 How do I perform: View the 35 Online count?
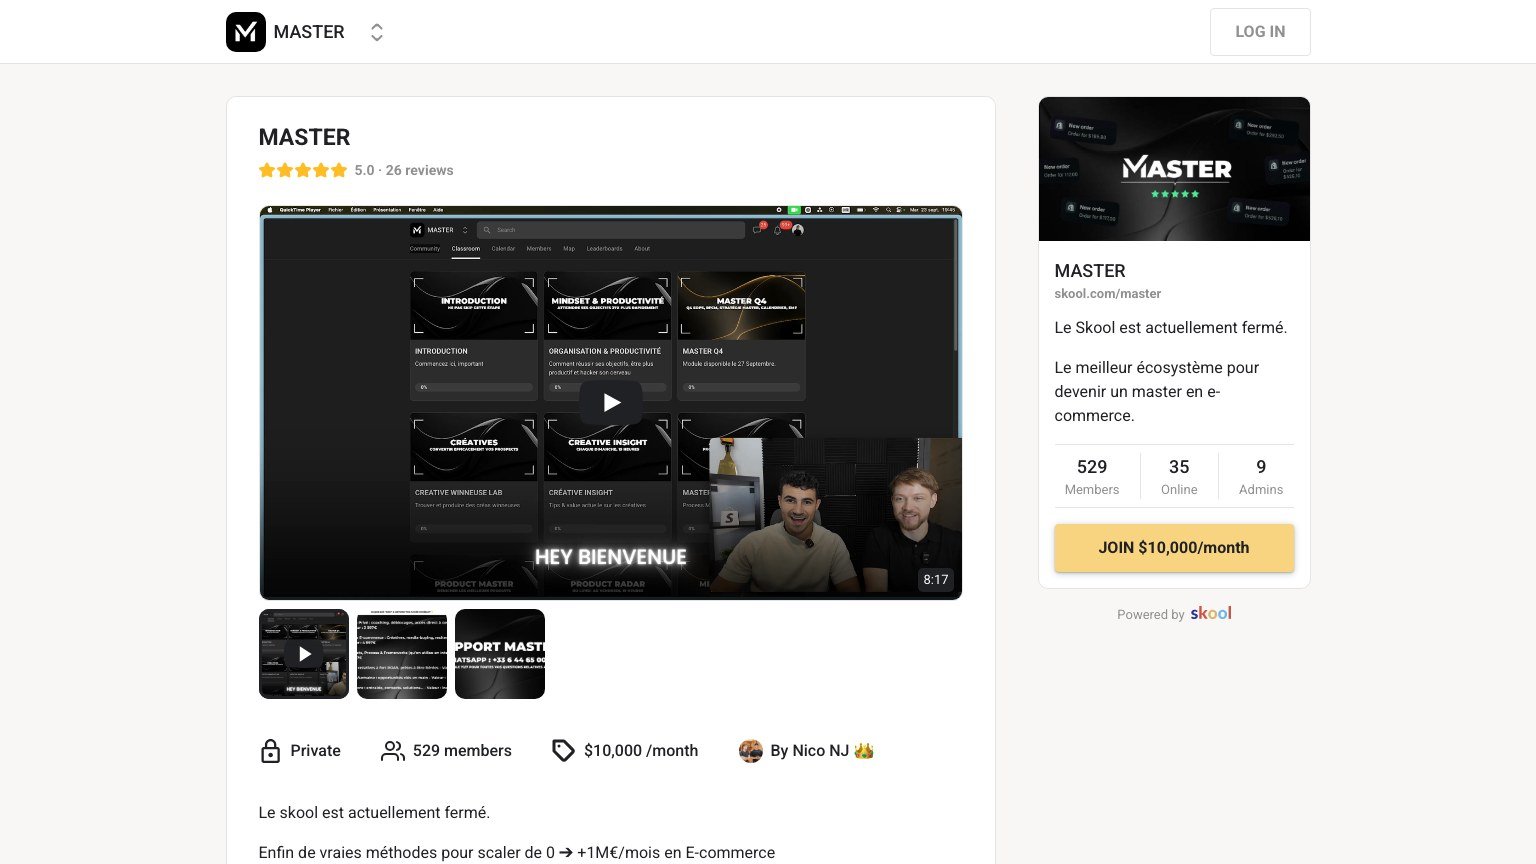(1179, 476)
